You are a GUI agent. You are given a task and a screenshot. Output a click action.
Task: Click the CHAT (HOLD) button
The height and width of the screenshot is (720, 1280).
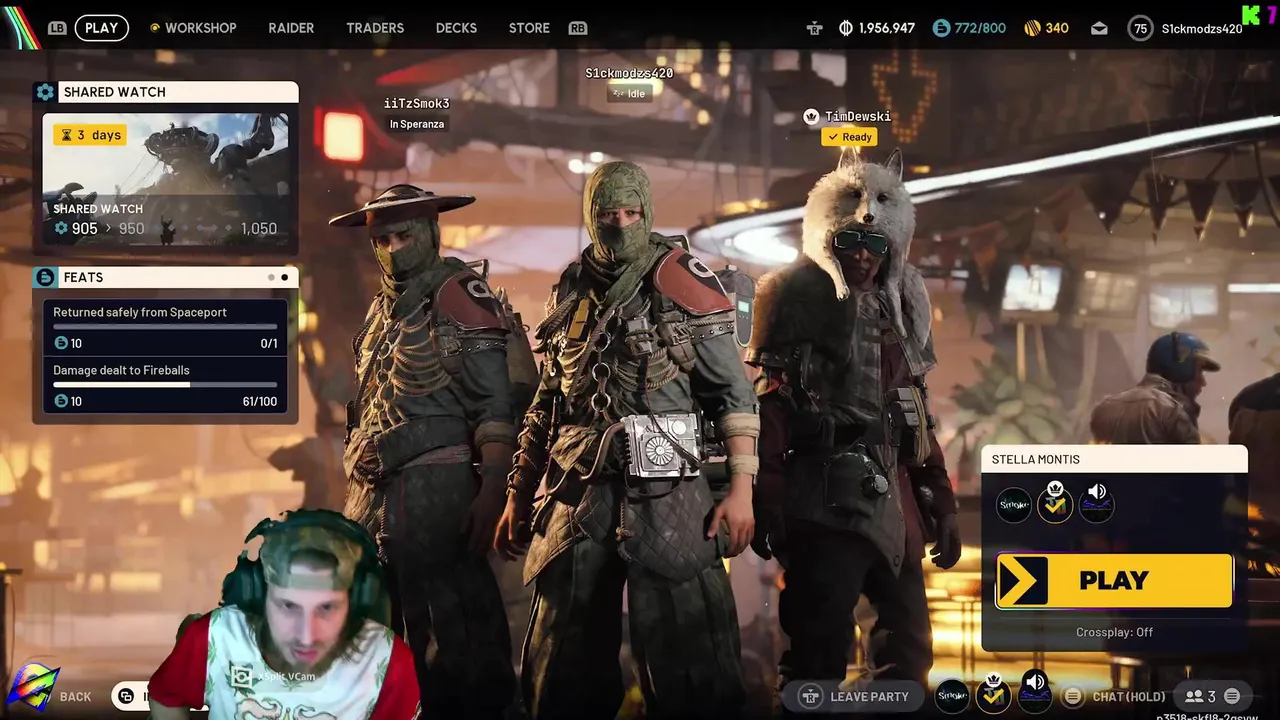[1129, 697]
